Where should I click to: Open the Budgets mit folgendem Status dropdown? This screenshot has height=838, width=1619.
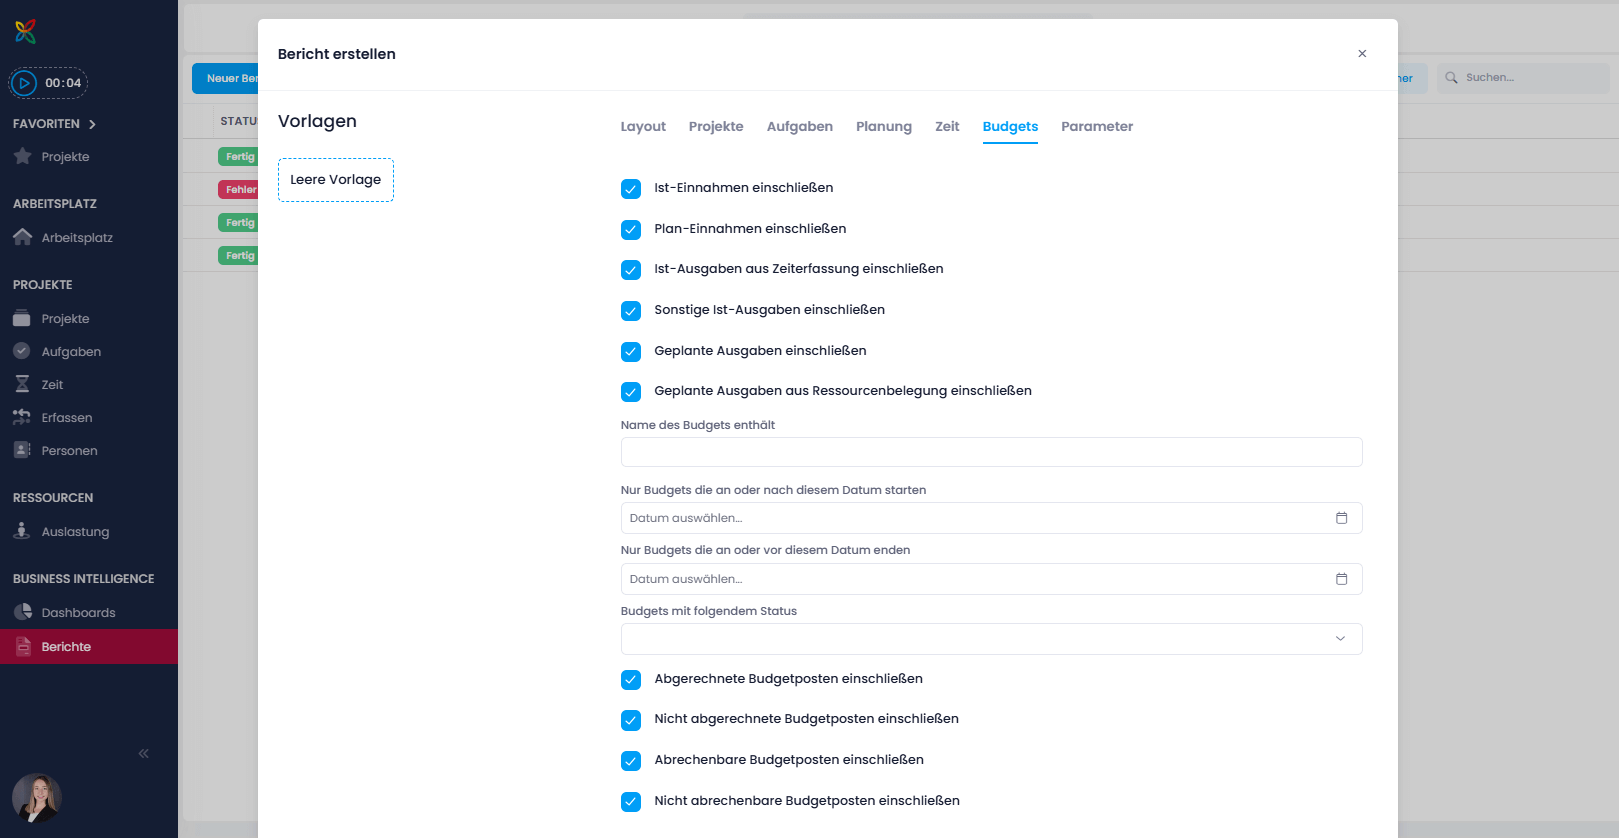click(x=991, y=639)
